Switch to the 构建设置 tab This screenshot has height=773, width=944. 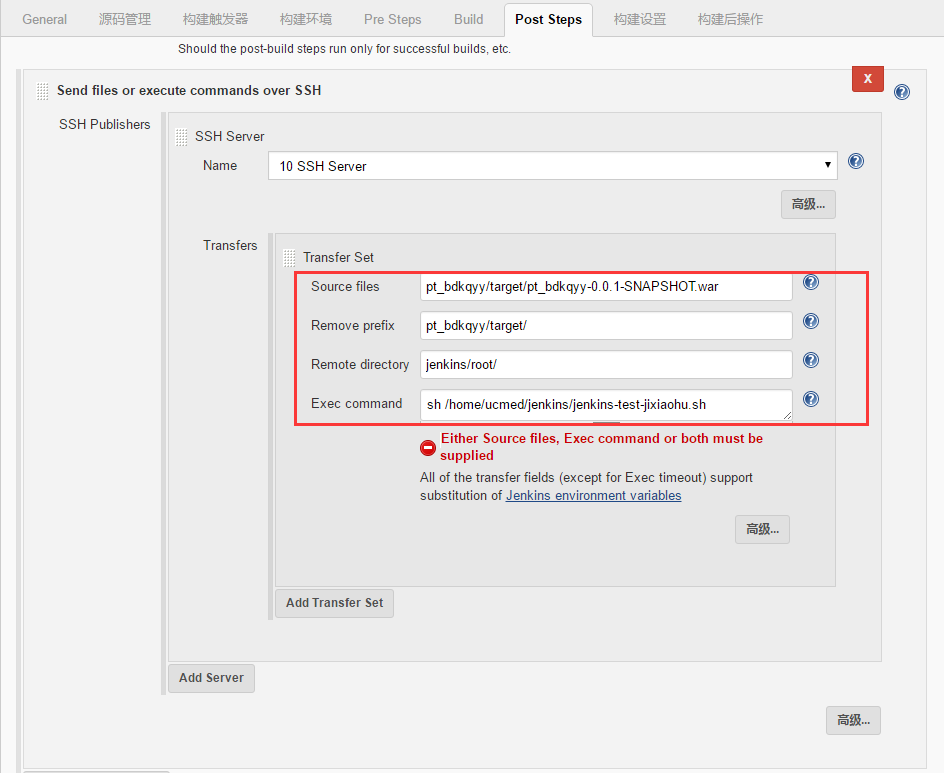click(640, 19)
